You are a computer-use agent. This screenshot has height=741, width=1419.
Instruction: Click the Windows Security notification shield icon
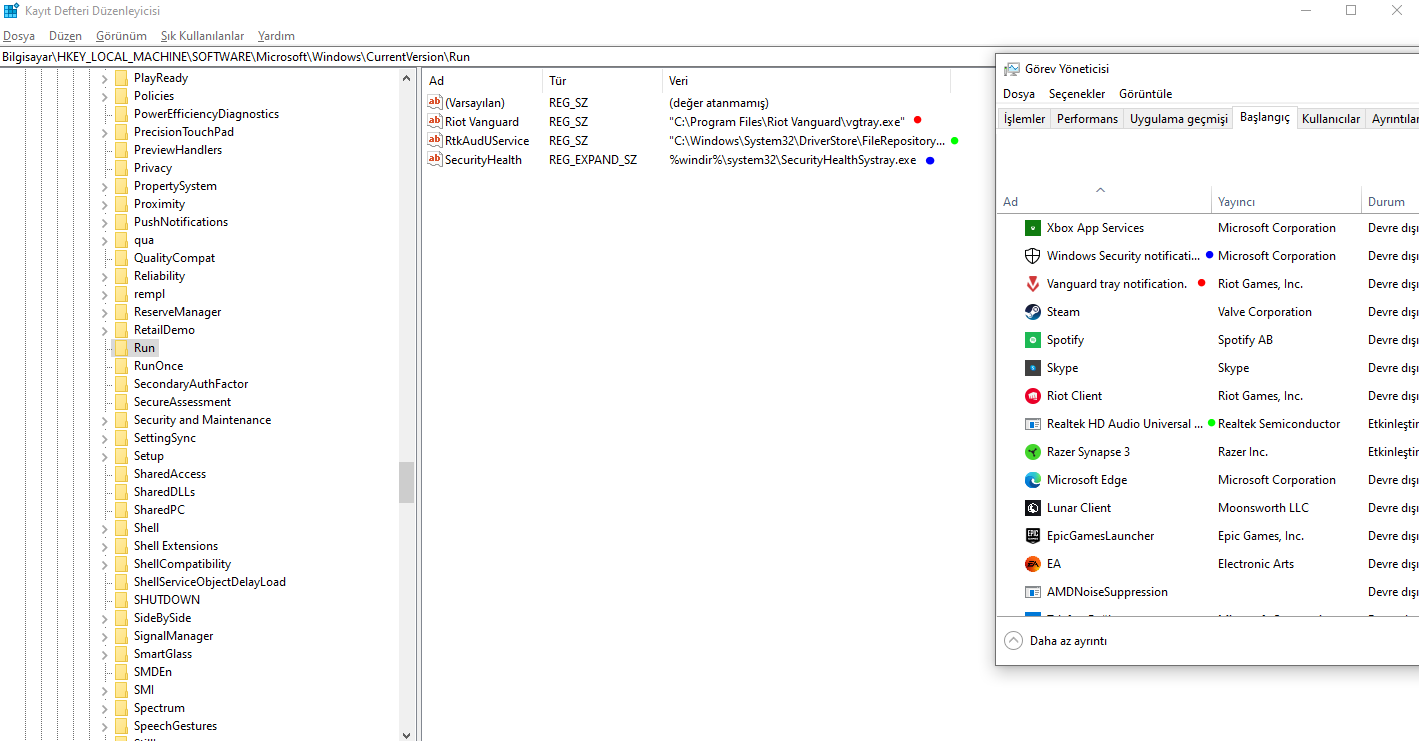[x=1033, y=256]
